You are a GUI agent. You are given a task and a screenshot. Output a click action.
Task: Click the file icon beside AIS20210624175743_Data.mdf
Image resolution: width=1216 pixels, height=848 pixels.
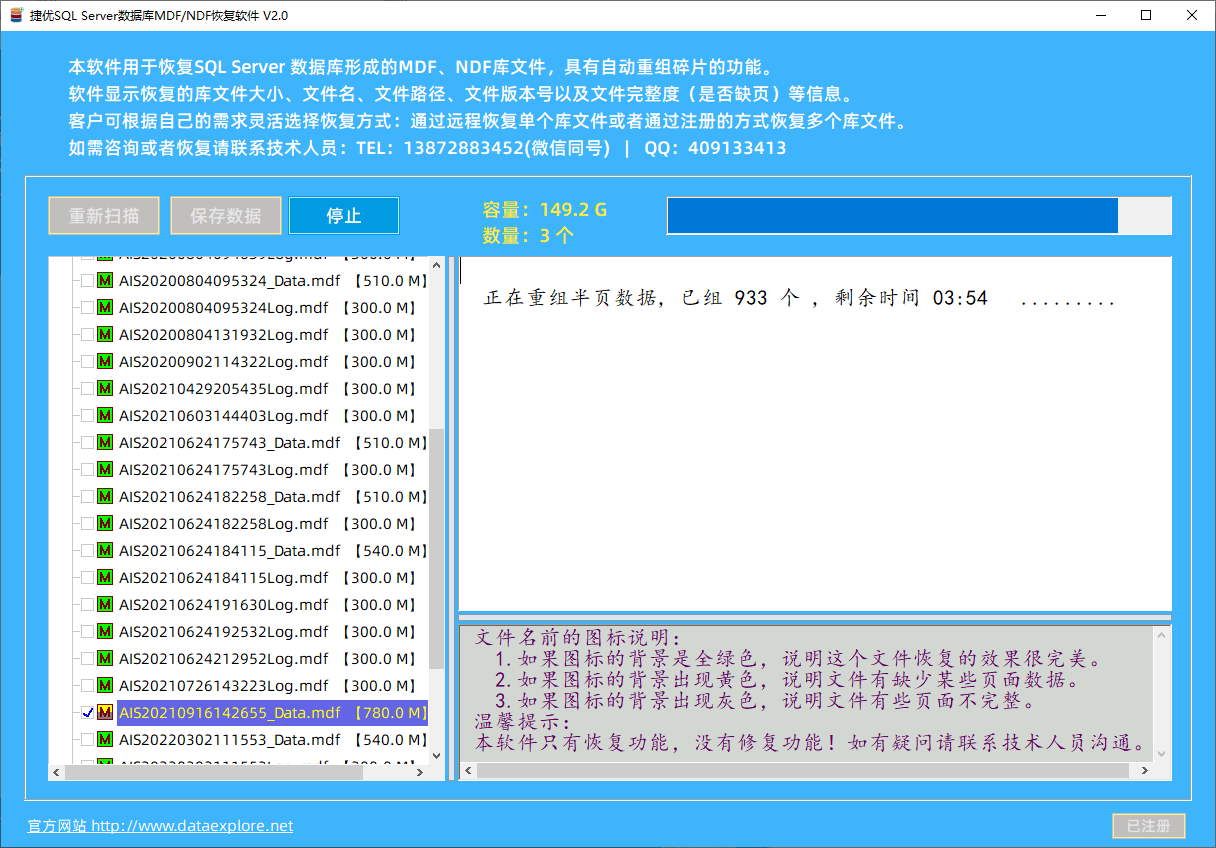pyautogui.click(x=105, y=443)
